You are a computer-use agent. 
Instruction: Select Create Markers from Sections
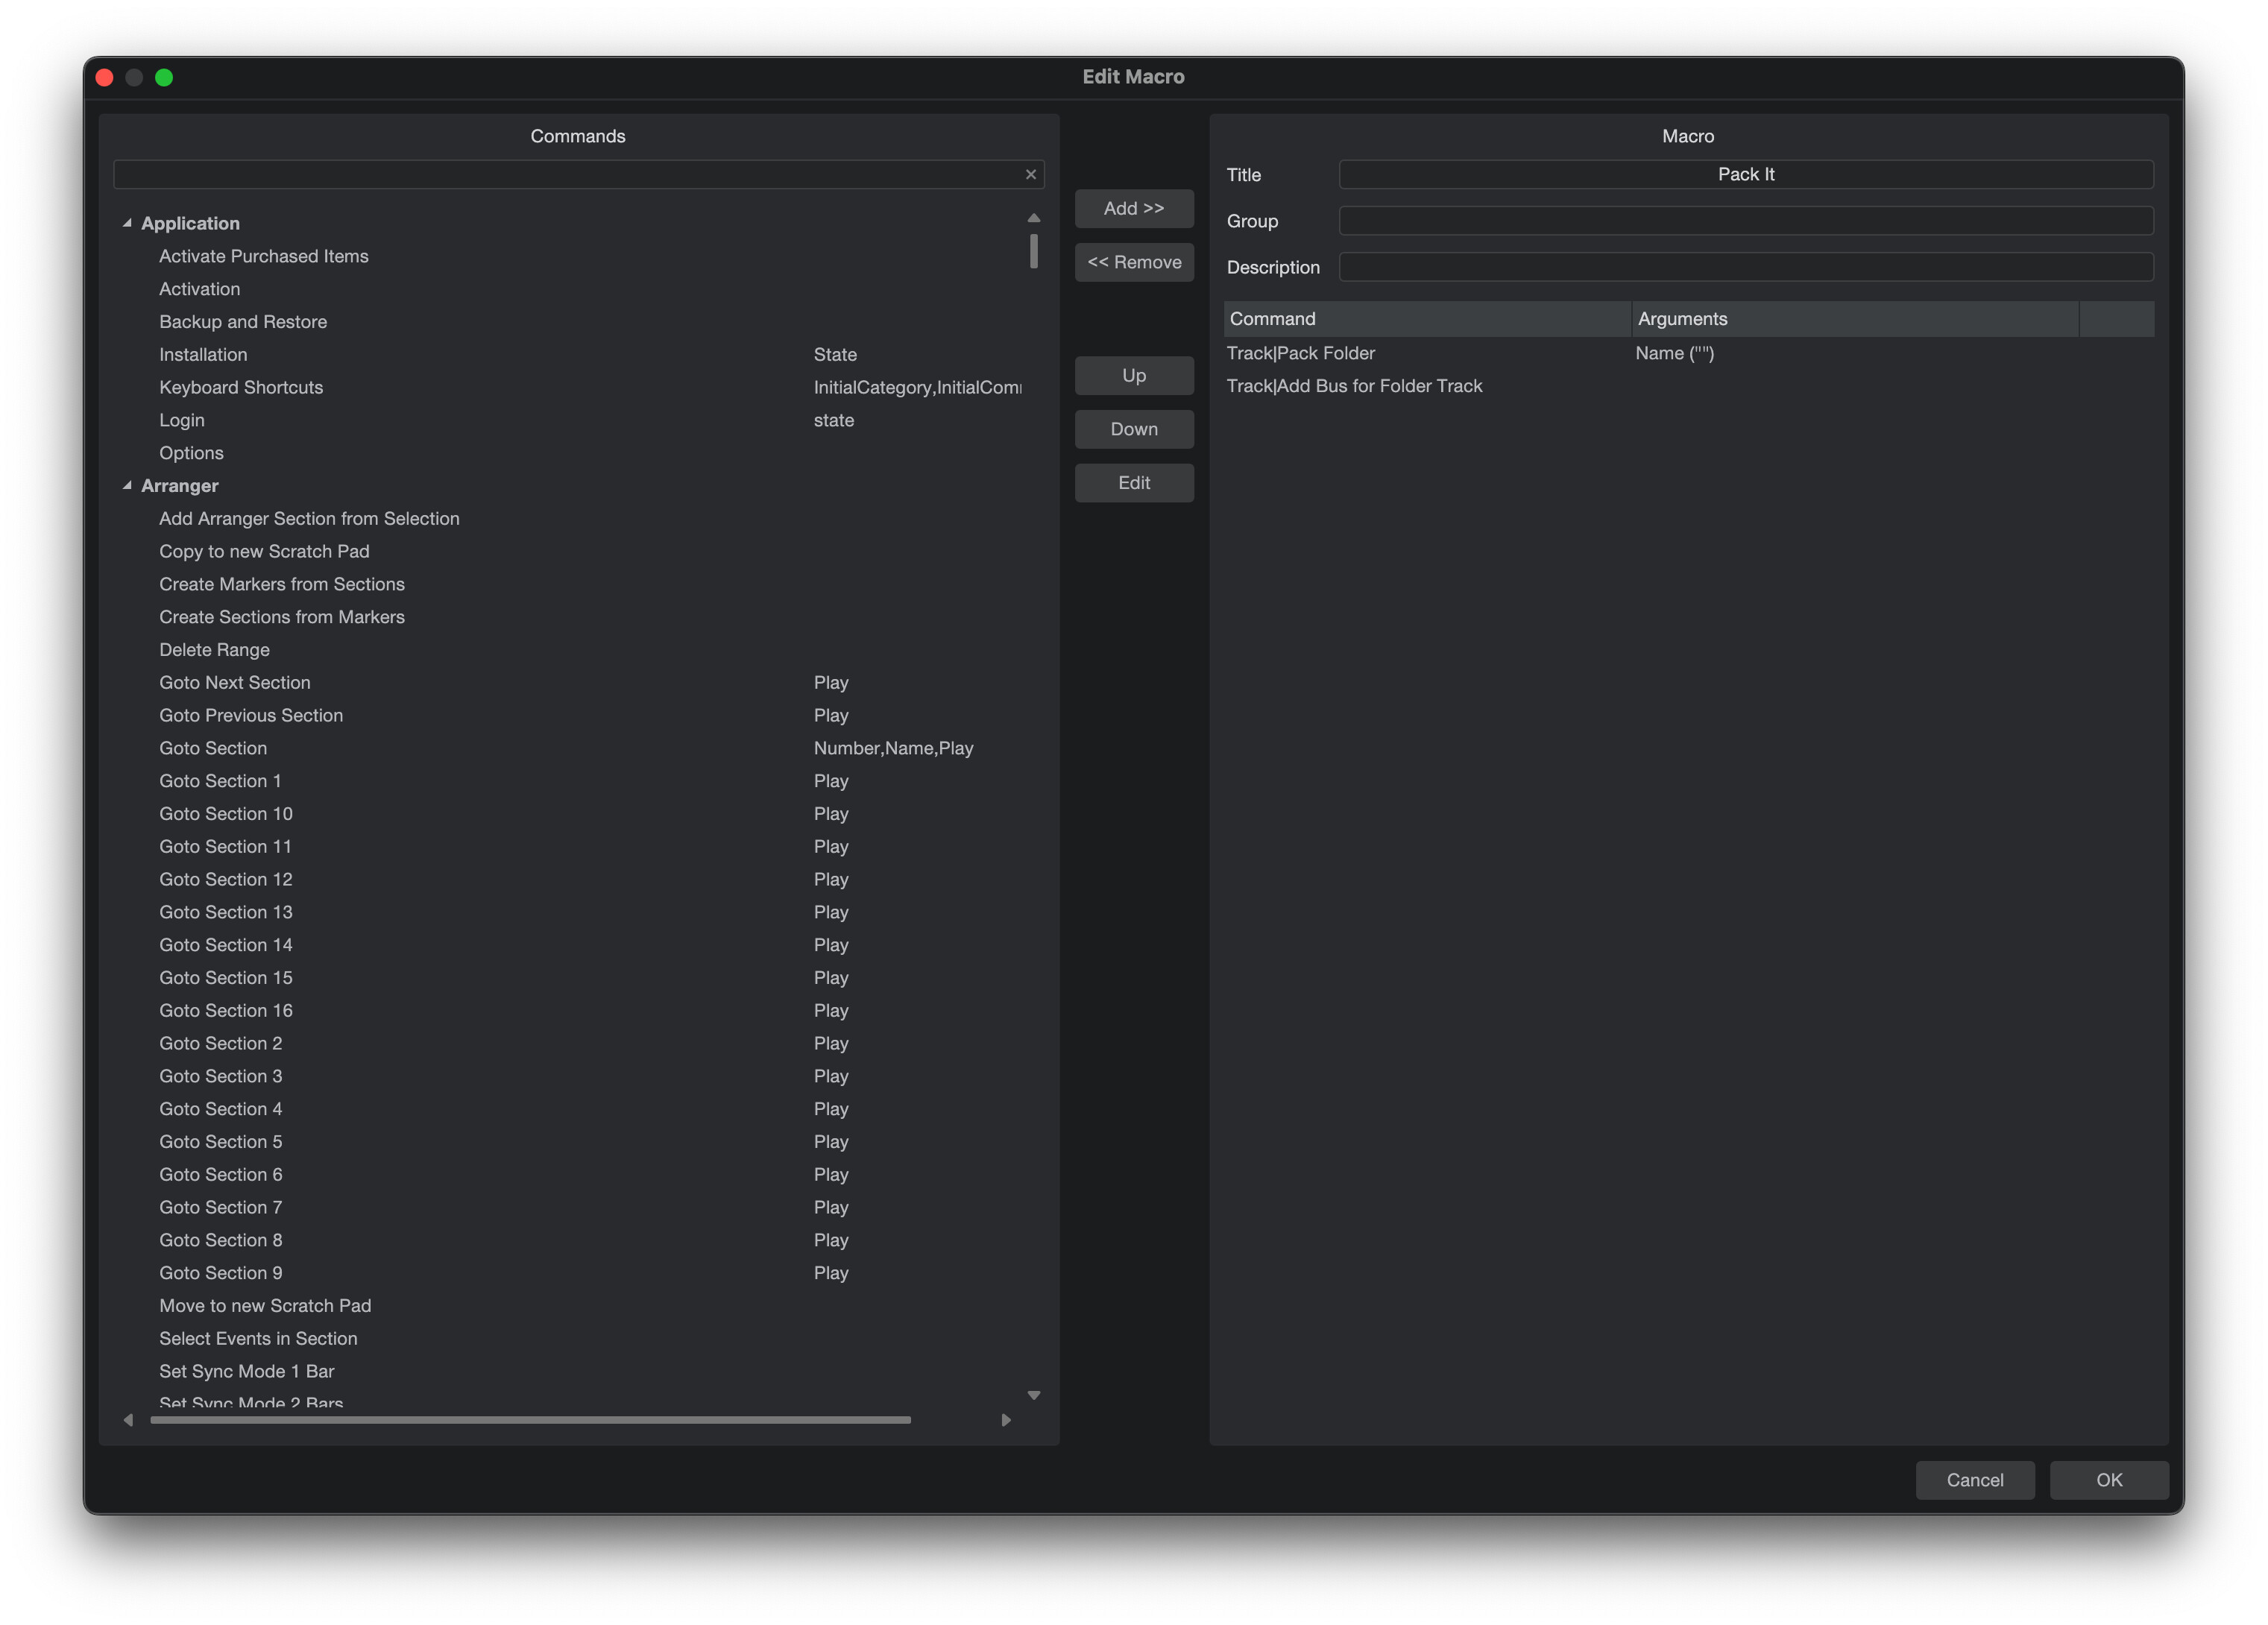pos(282,584)
